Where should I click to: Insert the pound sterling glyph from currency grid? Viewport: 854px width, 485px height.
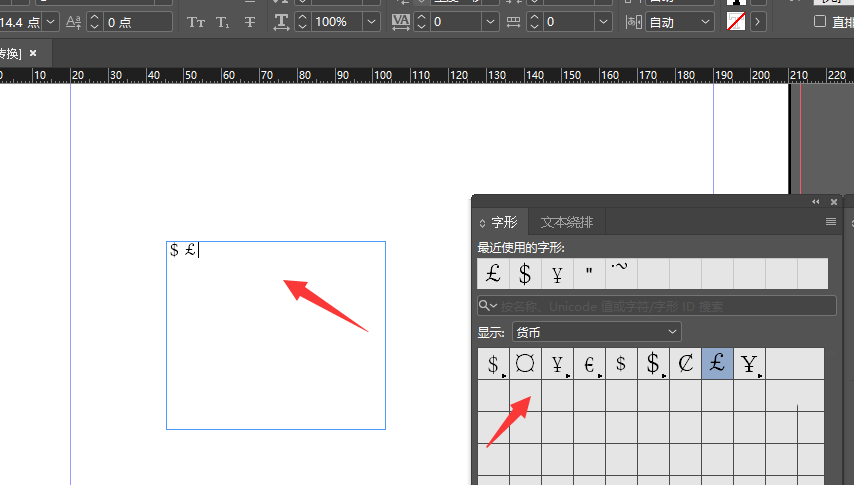tap(717, 364)
